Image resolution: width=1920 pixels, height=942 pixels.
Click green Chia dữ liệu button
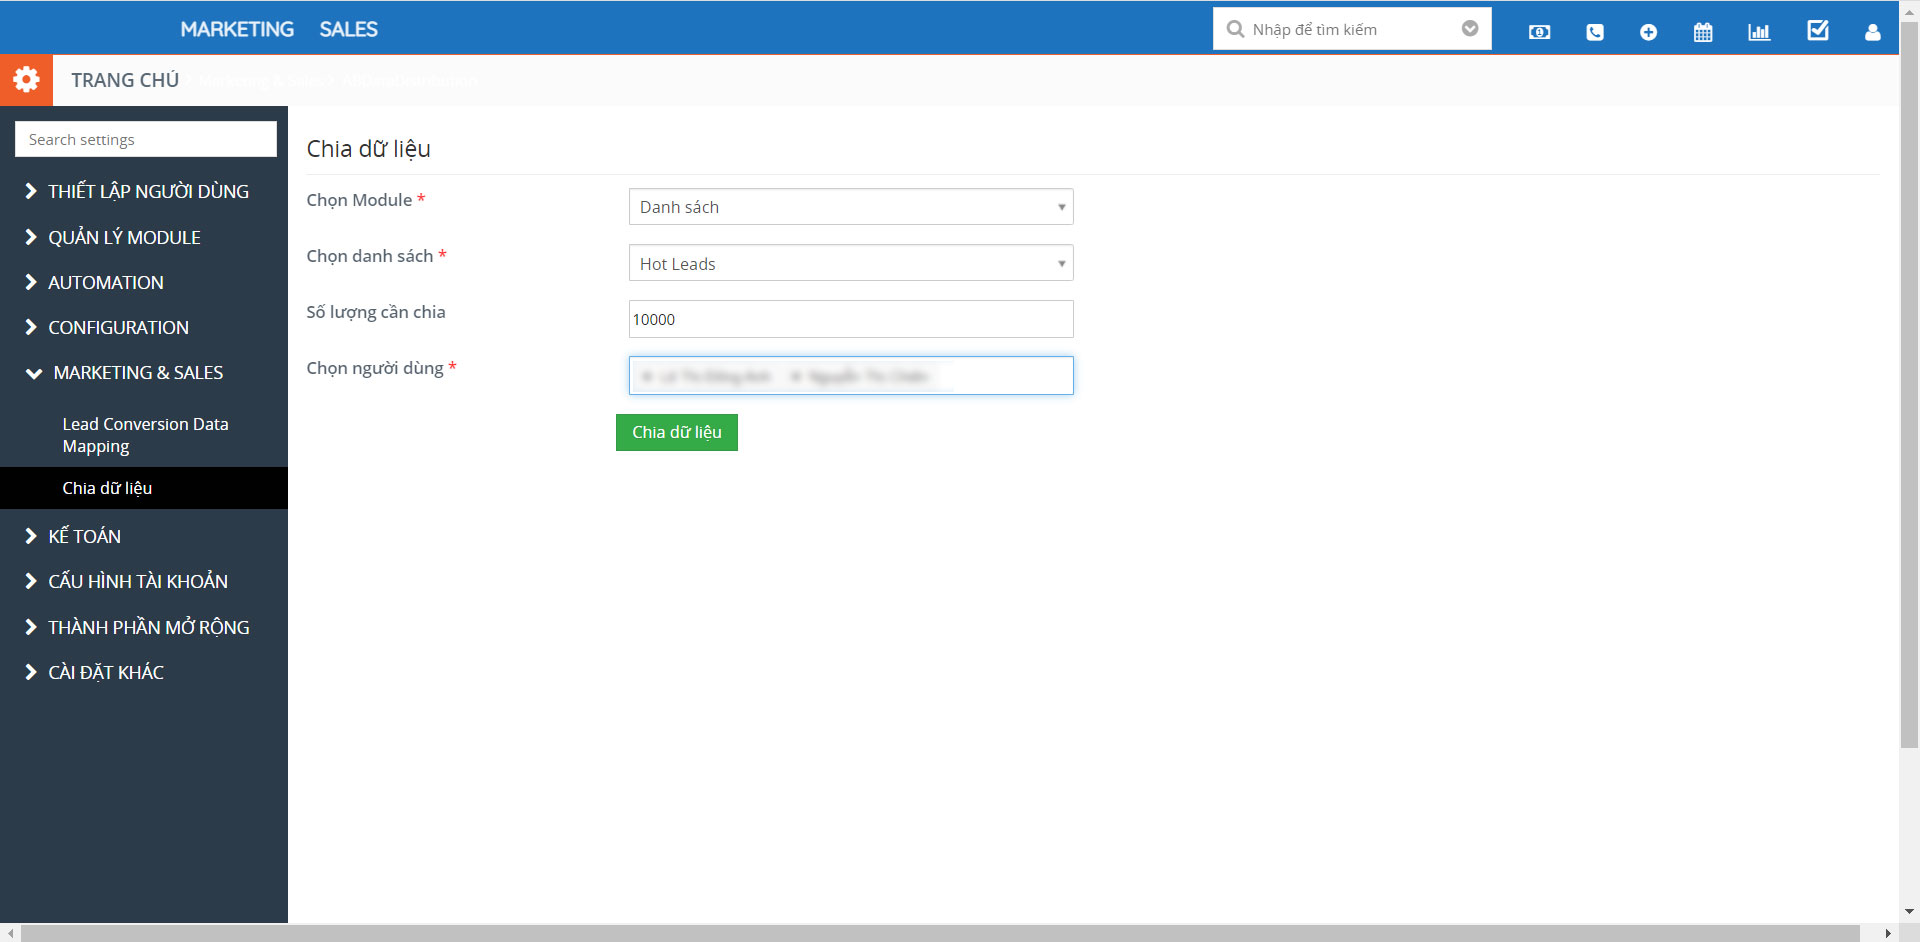[677, 432]
